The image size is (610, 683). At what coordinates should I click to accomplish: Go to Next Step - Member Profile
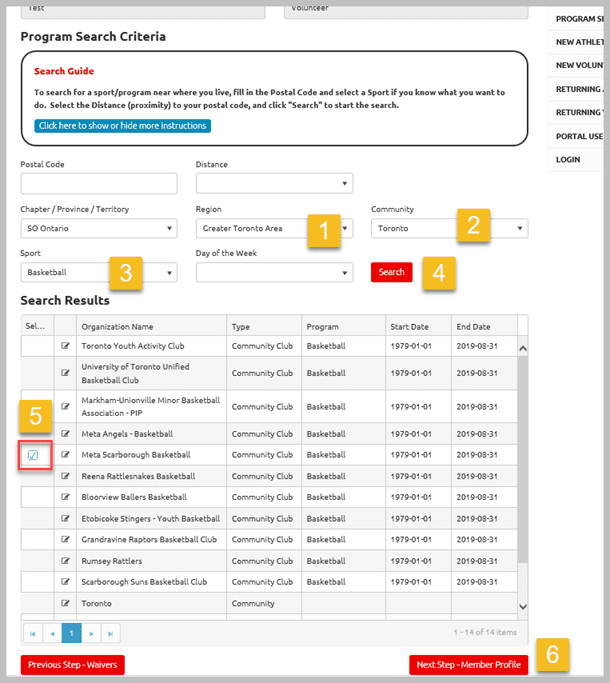click(x=468, y=665)
